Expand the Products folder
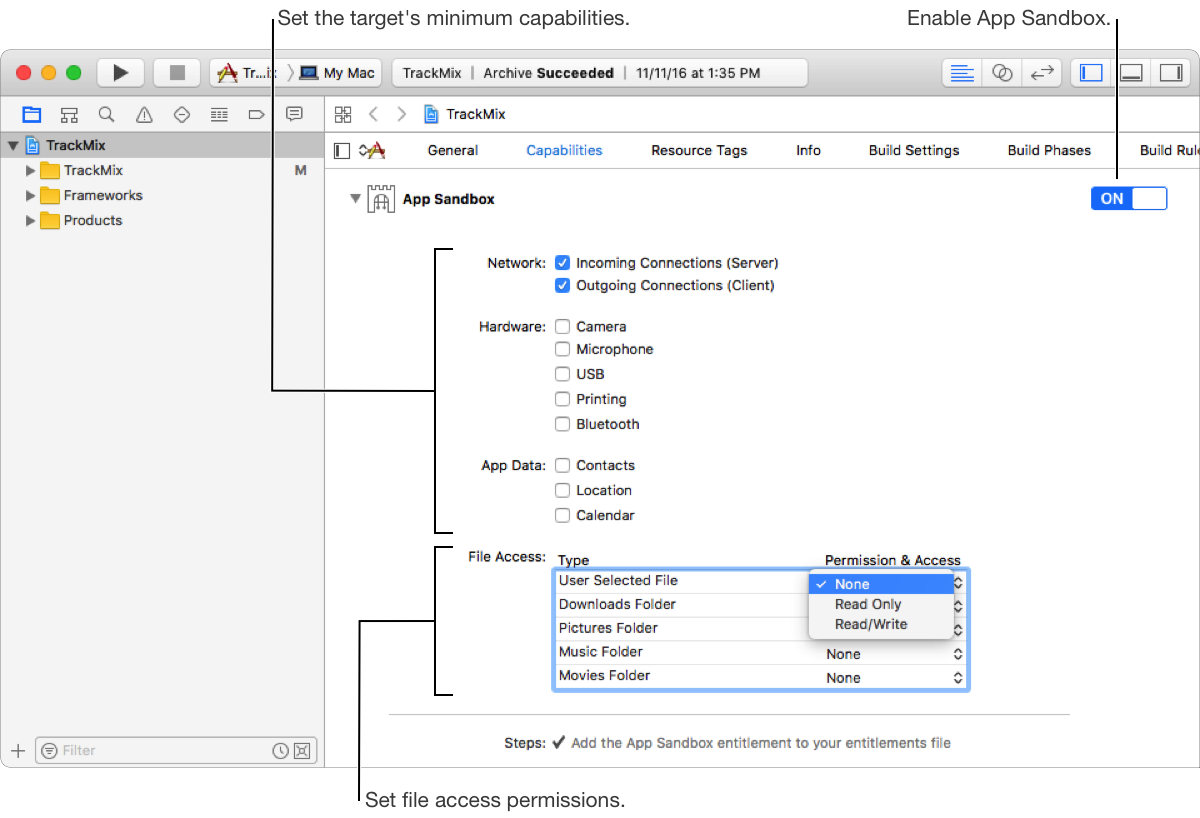Screen dimensions: 1200x818 (30, 221)
